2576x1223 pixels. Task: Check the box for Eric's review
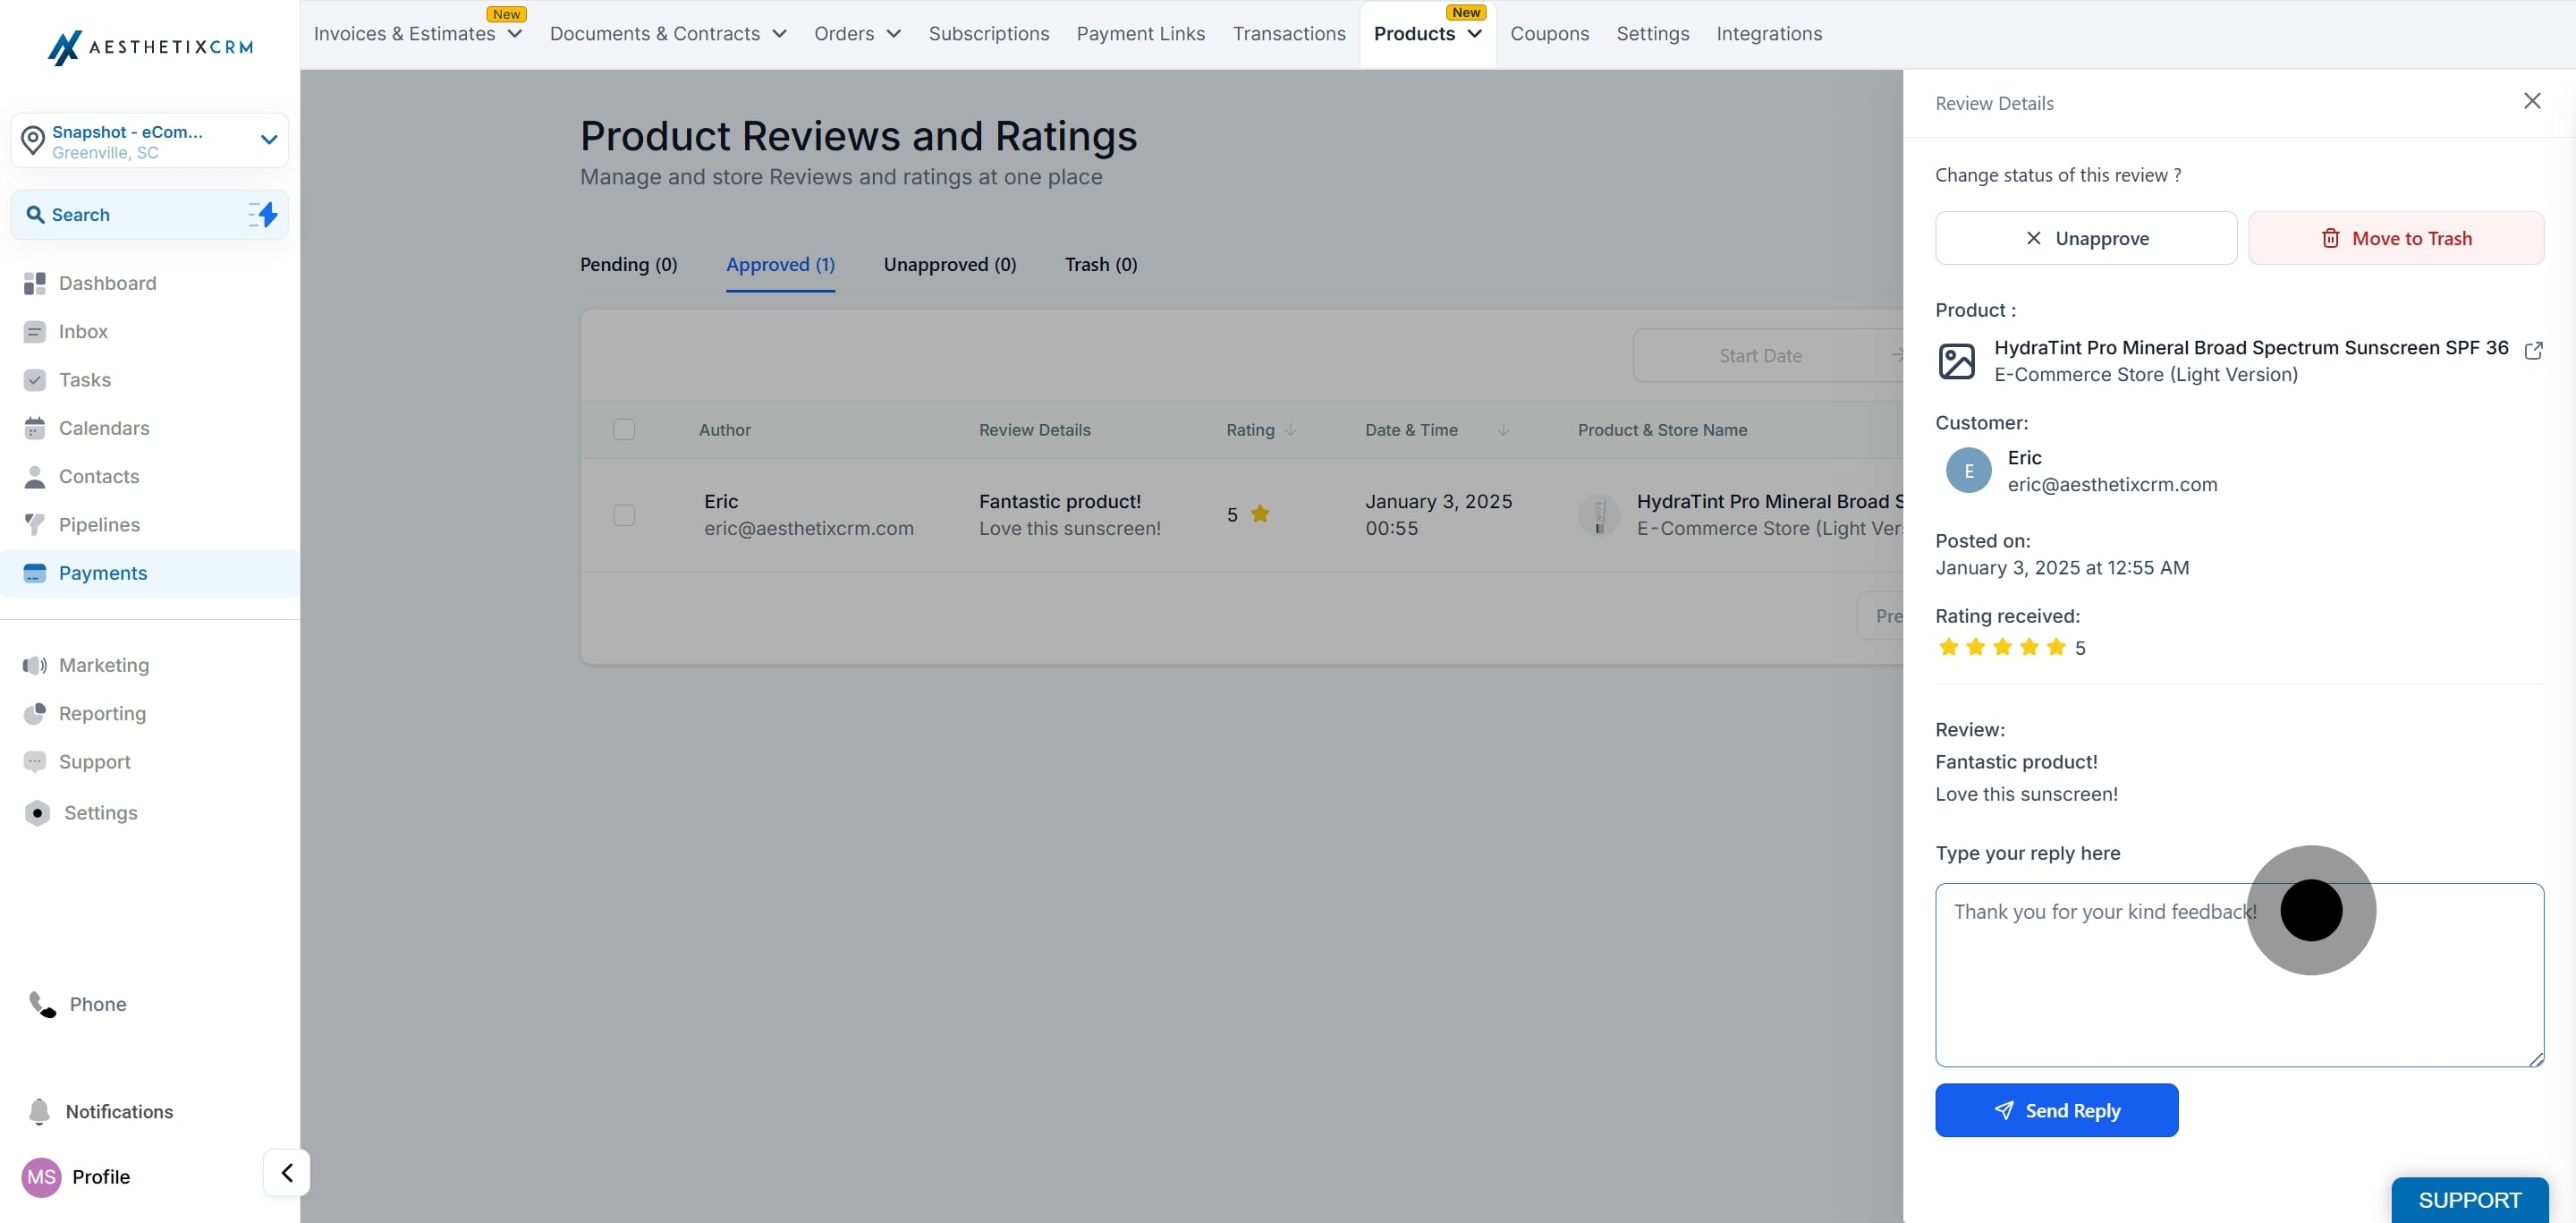[624, 515]
